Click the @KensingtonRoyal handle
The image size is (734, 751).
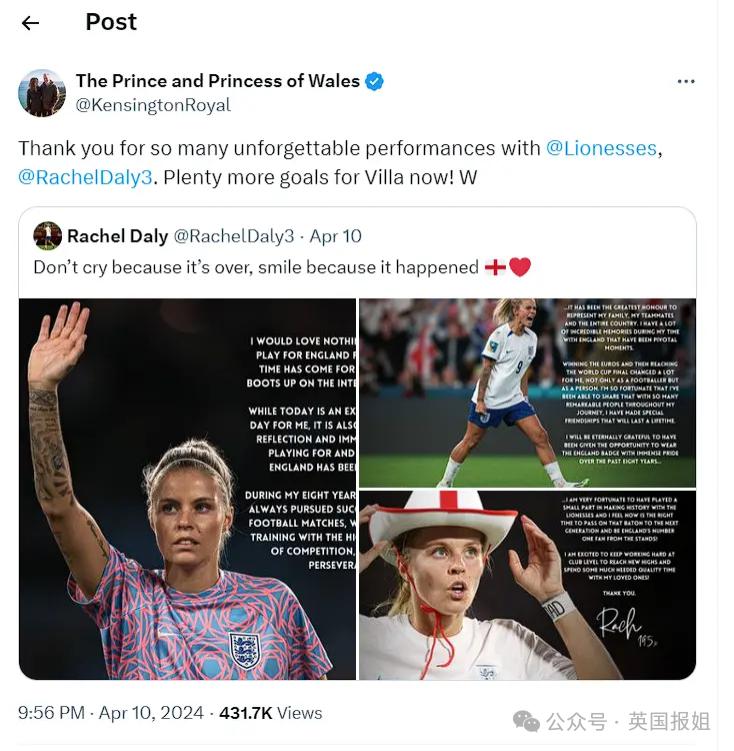point(153,105)
